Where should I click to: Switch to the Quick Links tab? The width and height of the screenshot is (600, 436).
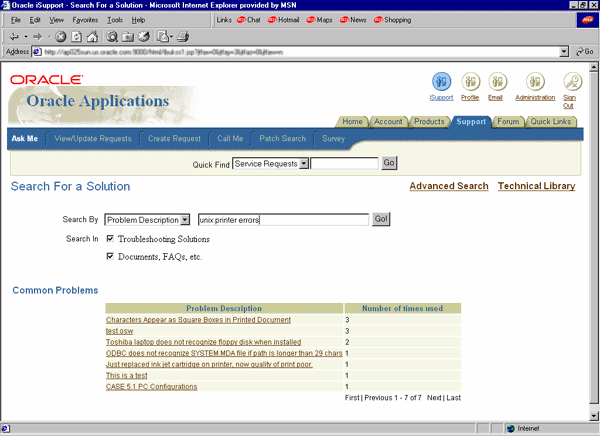(551, 122)
